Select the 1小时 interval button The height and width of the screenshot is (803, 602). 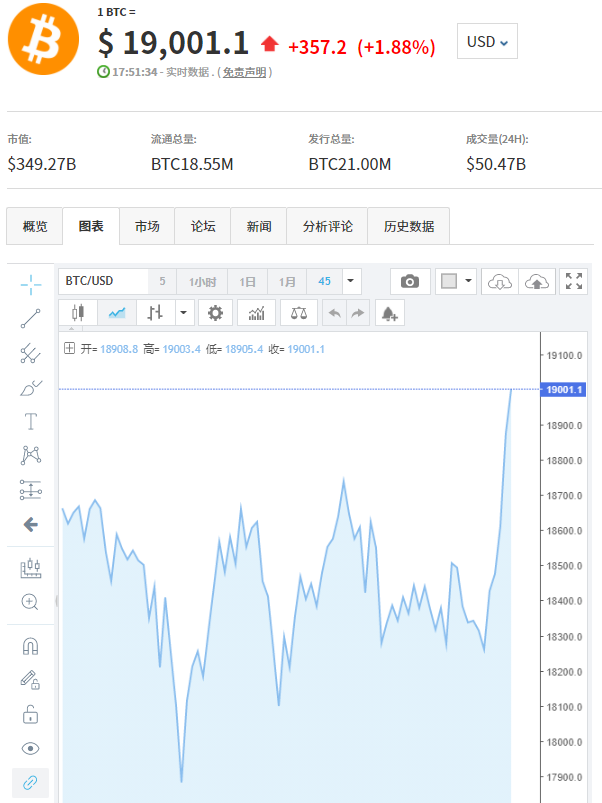pos(203,281)
